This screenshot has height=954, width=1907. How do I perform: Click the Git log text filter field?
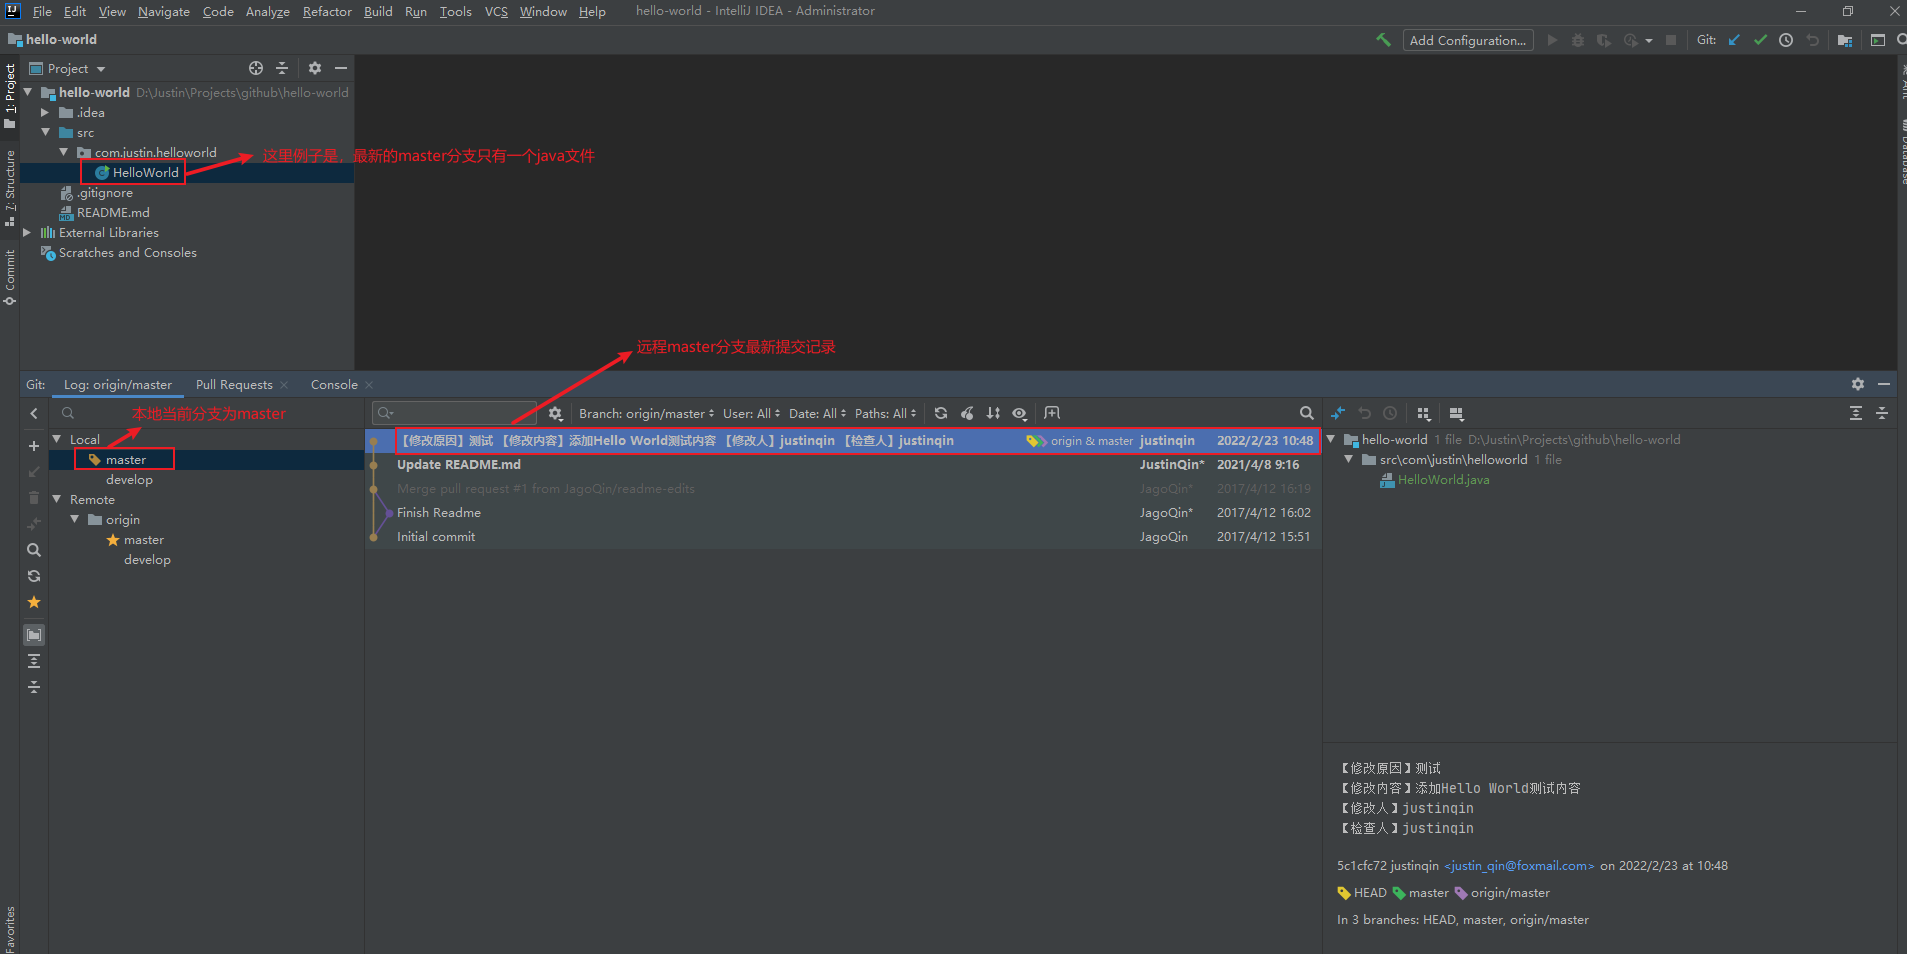[454, 413]
